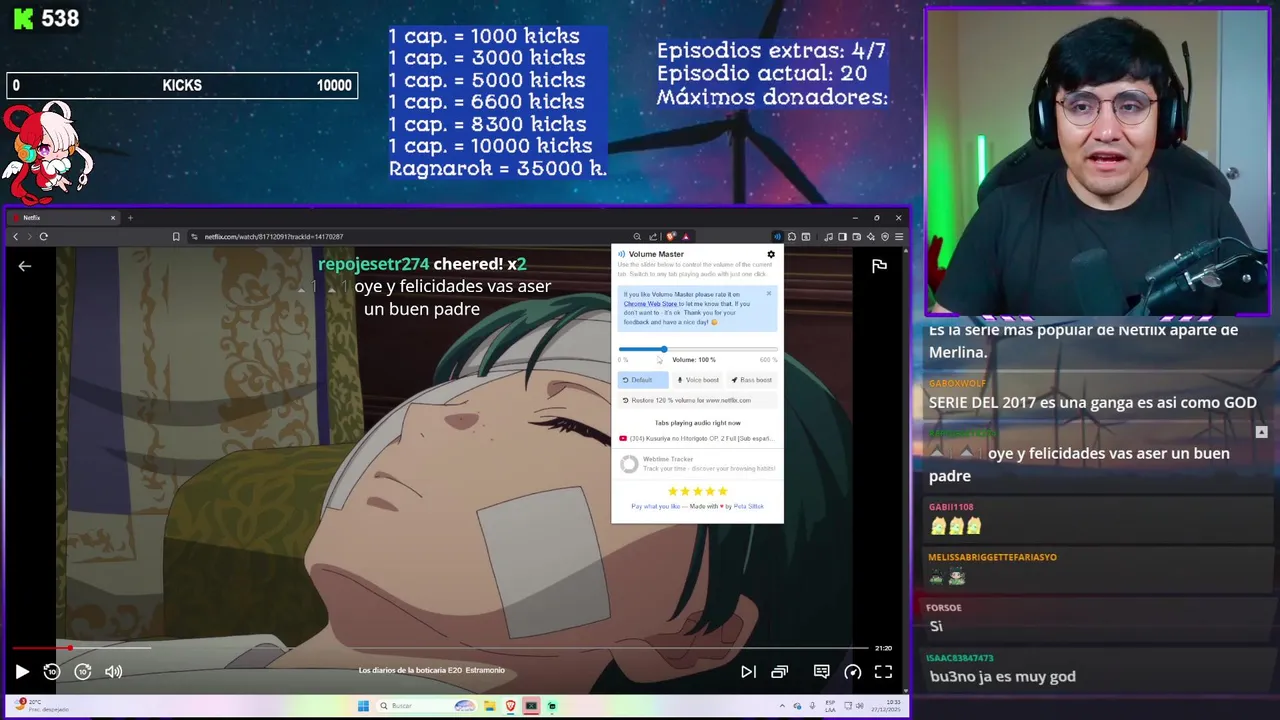1280x720 pixels.
Task: Open Brave Rewards triangle icon
Action: 685,237
